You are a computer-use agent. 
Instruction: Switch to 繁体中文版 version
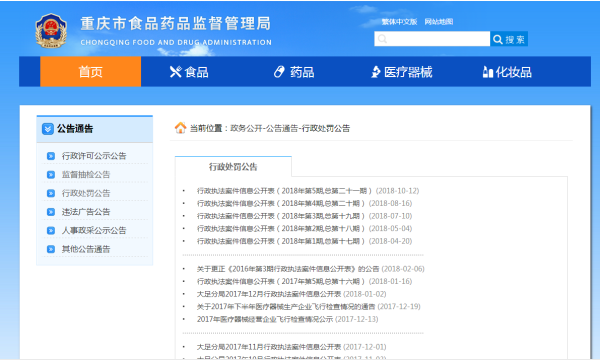click(399, 22)
